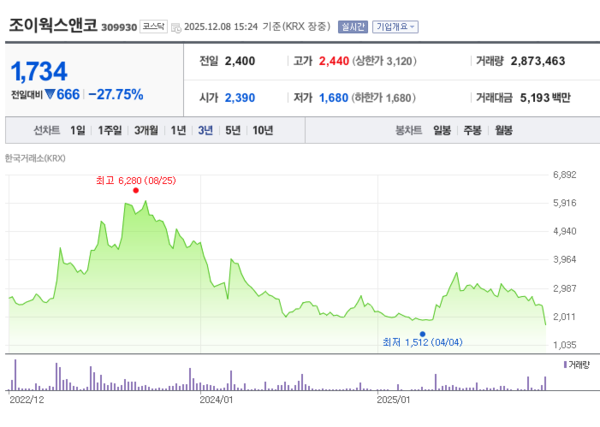Click the 거래량 volume legend

577,365
